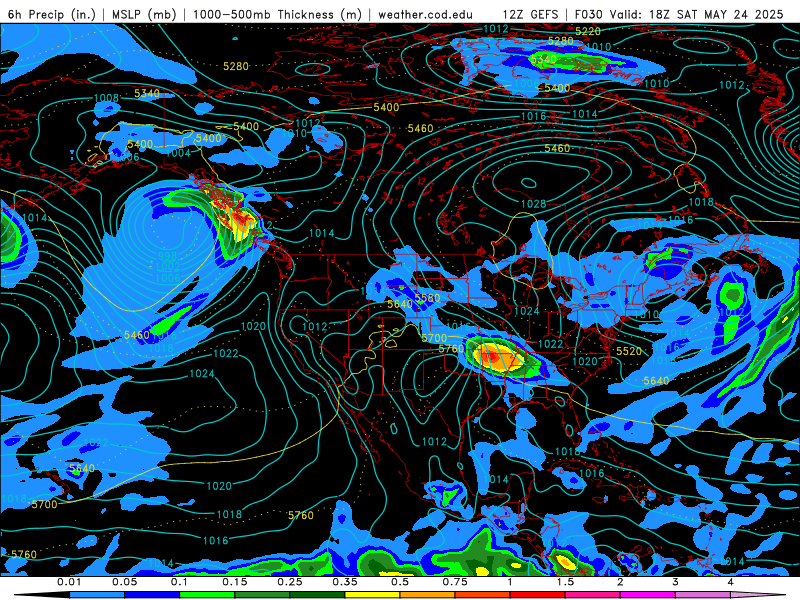800x600 pixels.
Task: Click the 1.5 legend value
Action: [x=565, y=582]
